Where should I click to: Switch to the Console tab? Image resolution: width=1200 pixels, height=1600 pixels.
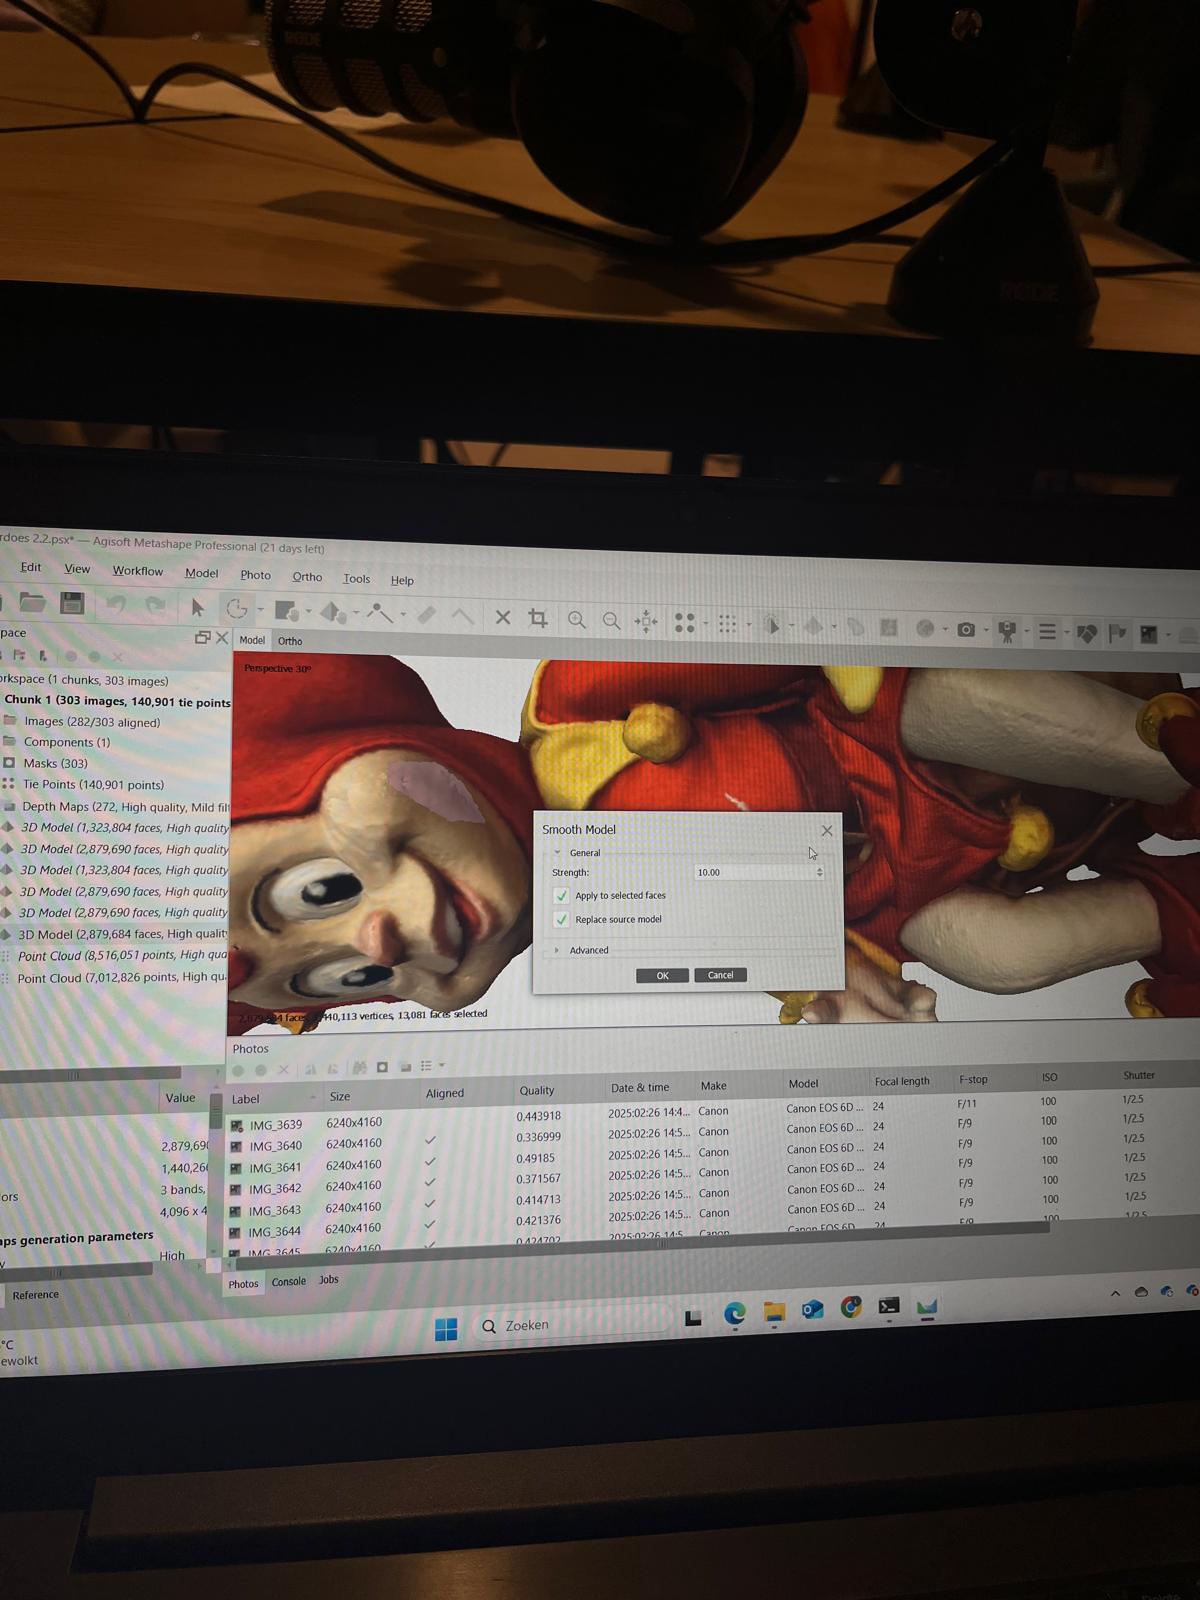(x=289, y=1281)
